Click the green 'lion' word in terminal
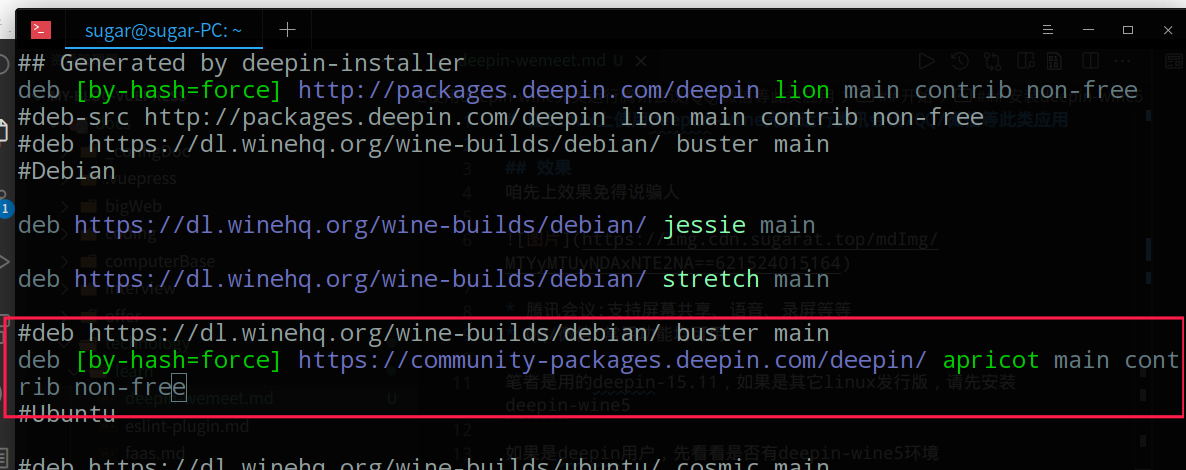Screen dimensions: 1186x470 pos(803,91)
